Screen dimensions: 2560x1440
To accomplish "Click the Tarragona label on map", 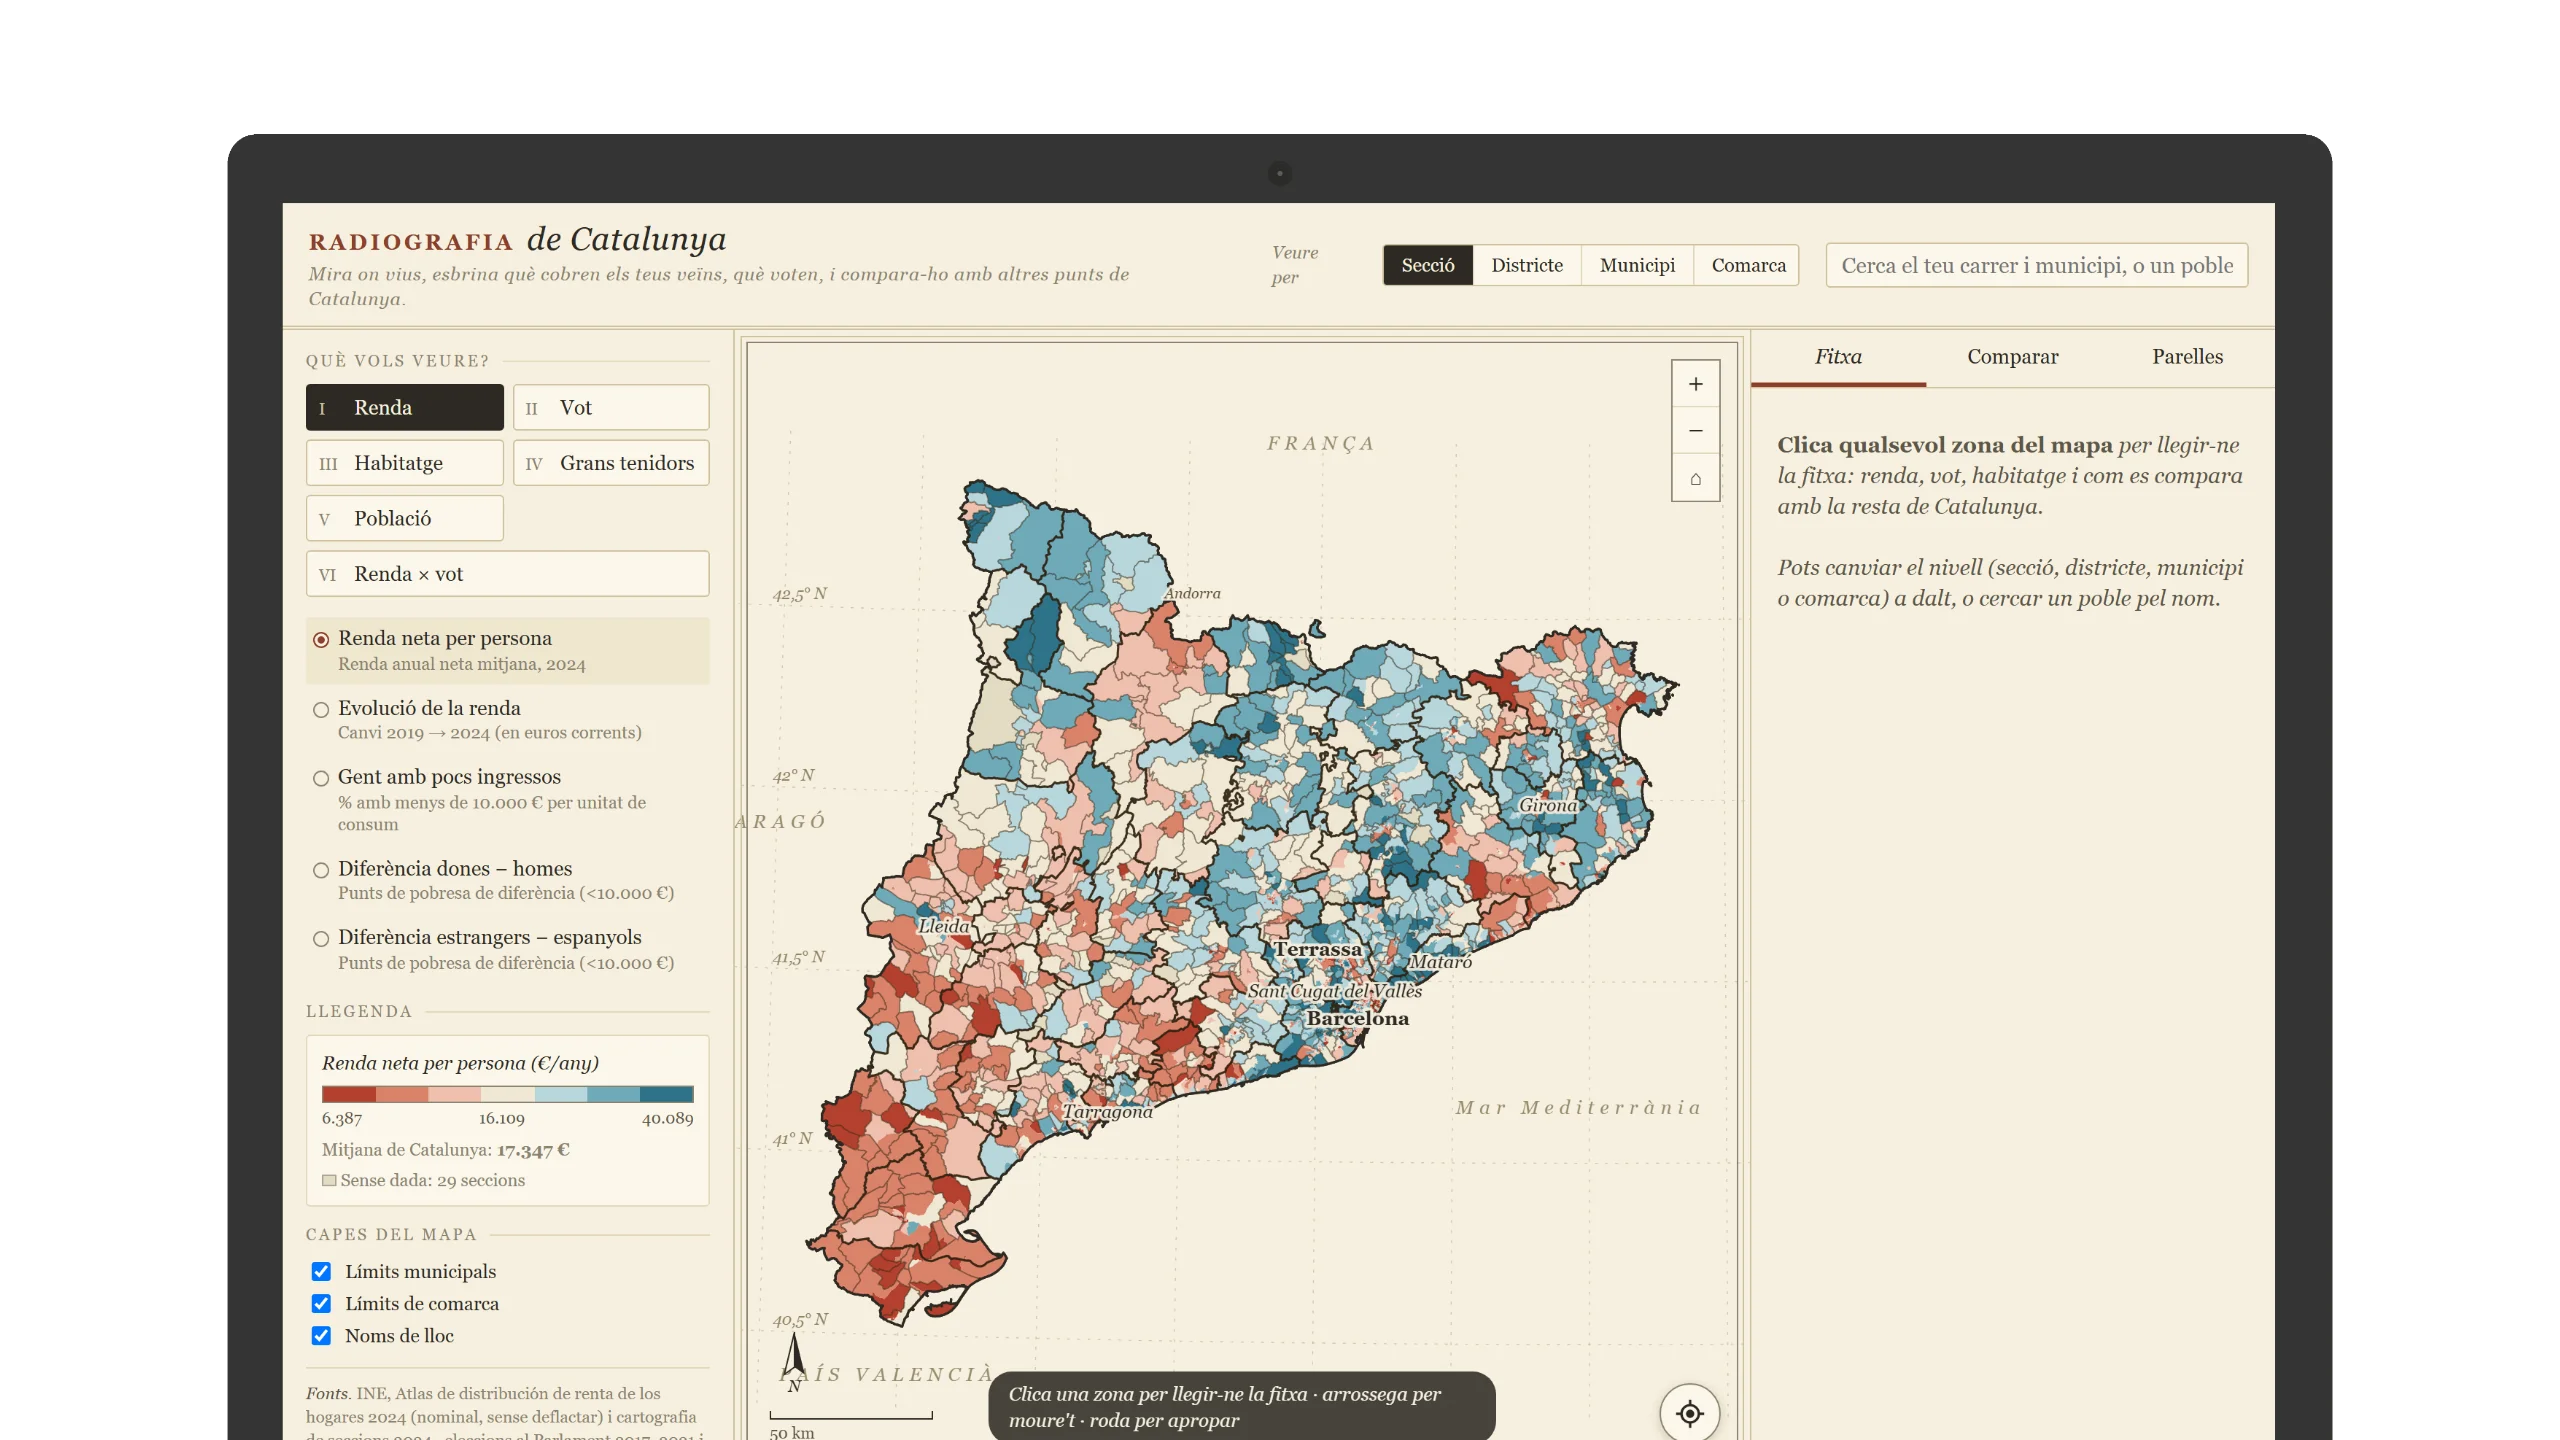I will pos(1107,1112).
